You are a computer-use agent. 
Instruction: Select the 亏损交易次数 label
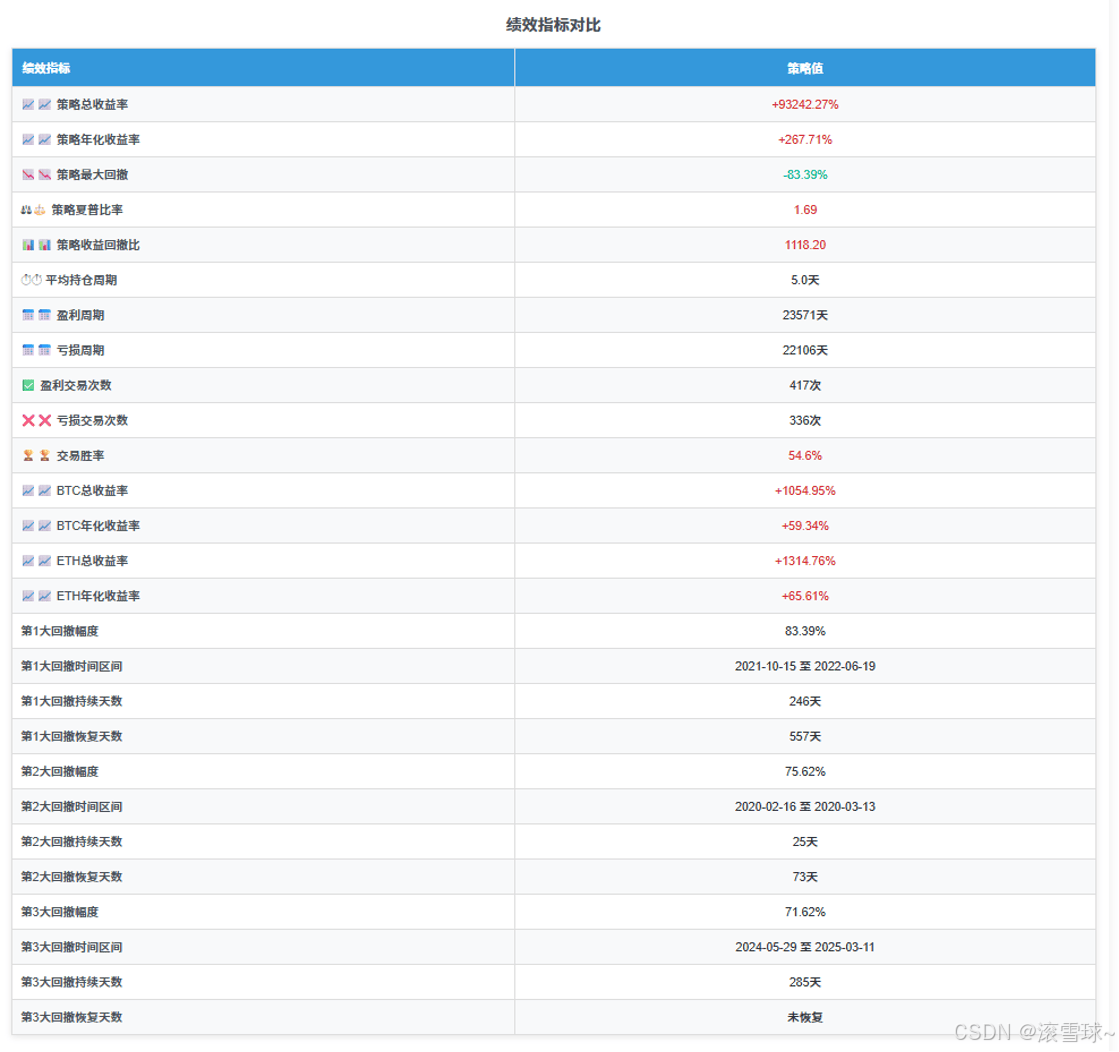(93, 420)
